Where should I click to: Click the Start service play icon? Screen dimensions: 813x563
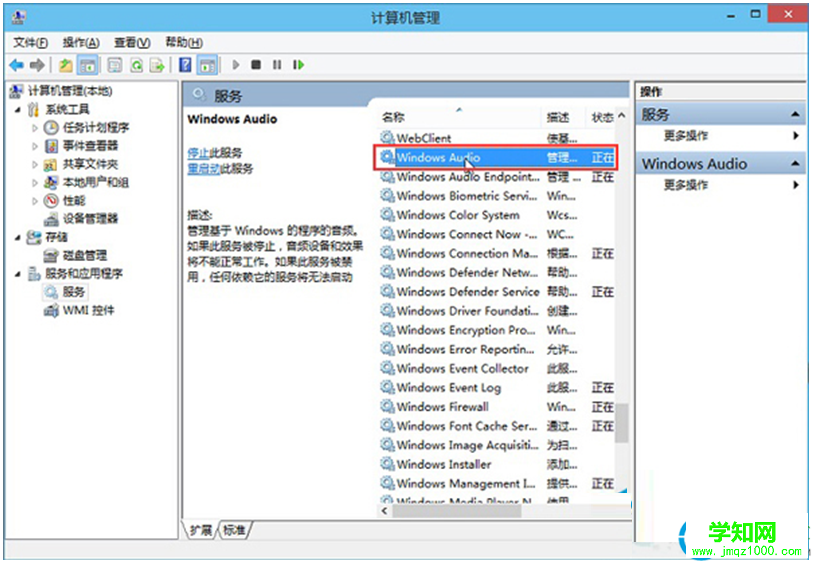pos(236,65)
